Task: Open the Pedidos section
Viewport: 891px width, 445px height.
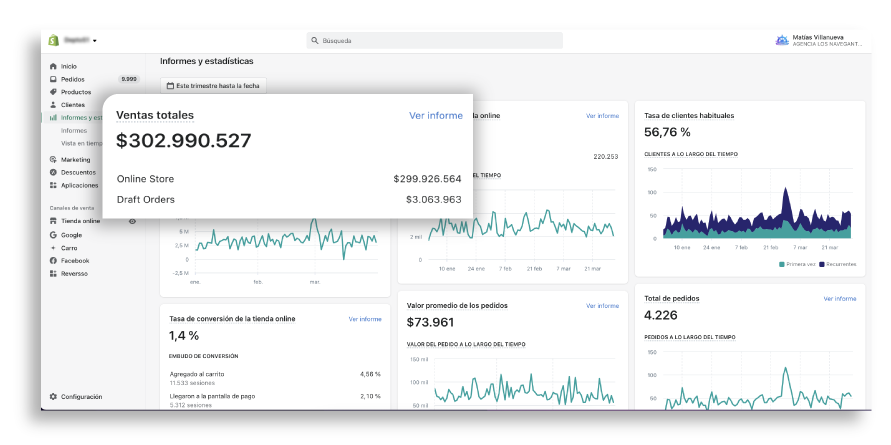Action: click(73, 80)
